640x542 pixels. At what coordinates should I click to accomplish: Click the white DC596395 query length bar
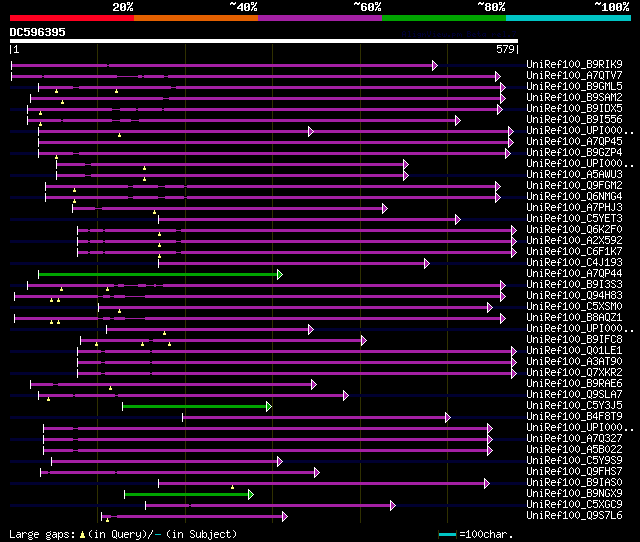pos(264,41)
